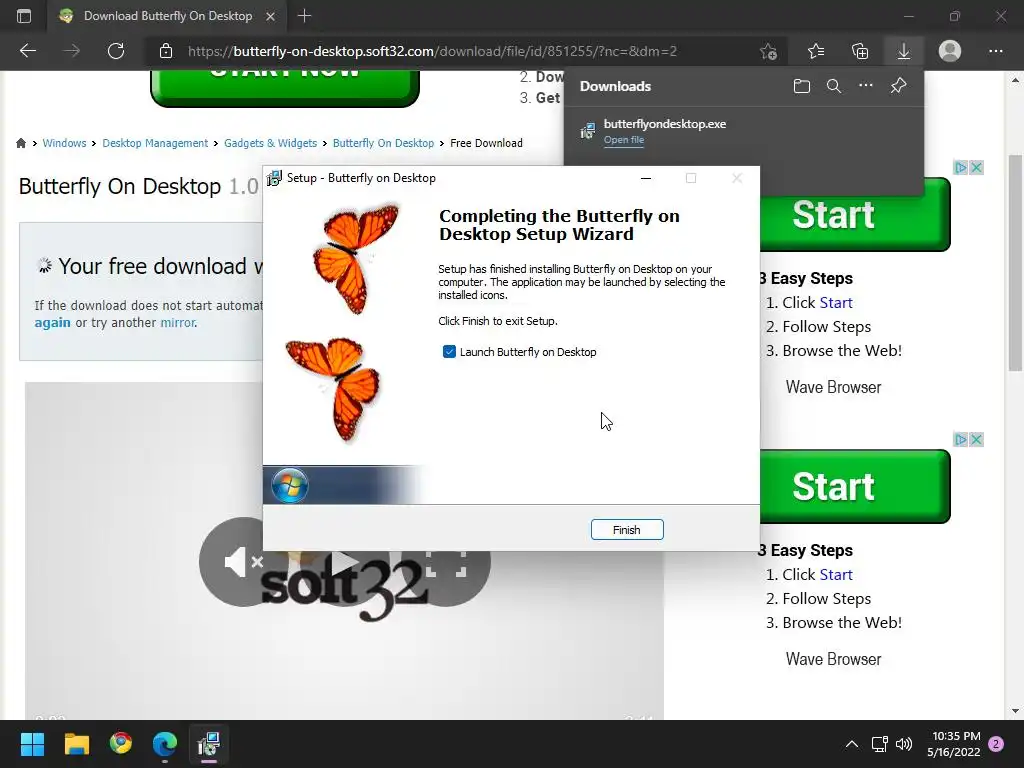The image size is (1024, 768).
Task: Open Butterfly On Desktop breadcrumb link
Action: tap(383, 143)
